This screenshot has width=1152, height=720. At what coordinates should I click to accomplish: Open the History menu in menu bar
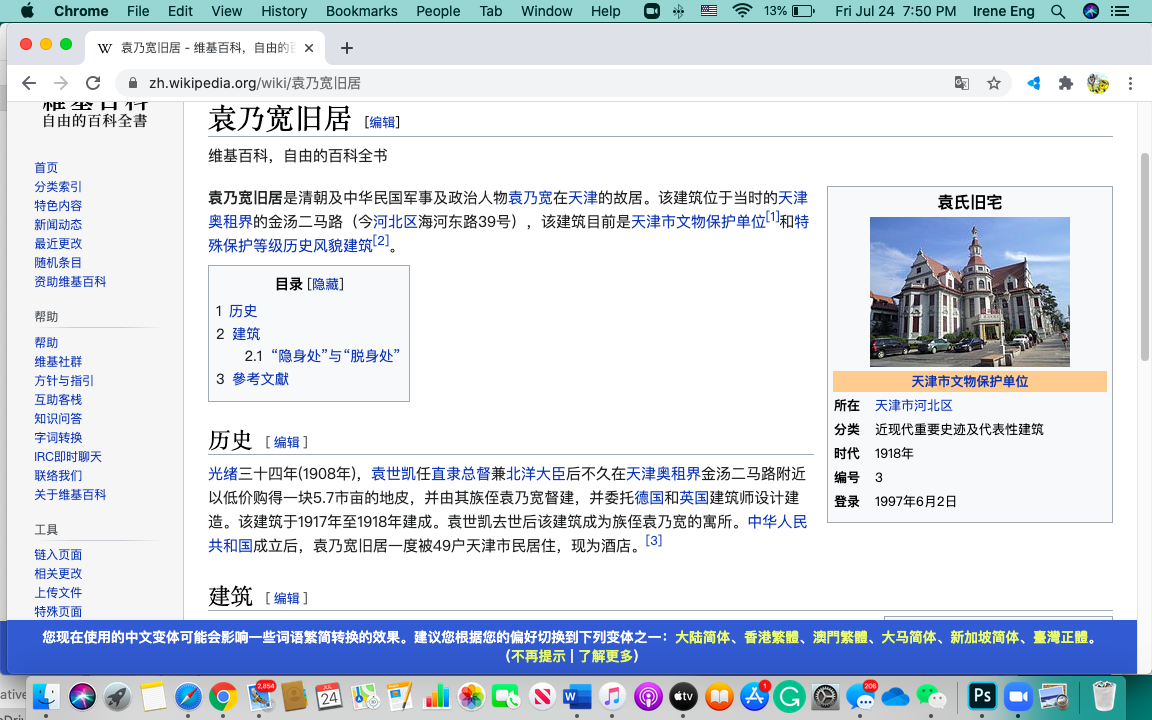[284, 11]
